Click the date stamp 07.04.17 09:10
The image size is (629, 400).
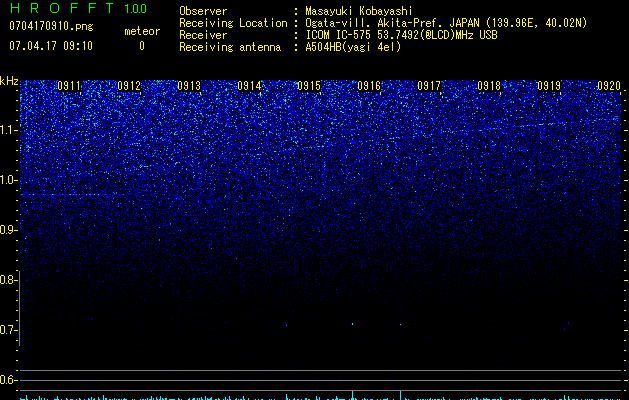pyautogui.click(x=51, y=46)
